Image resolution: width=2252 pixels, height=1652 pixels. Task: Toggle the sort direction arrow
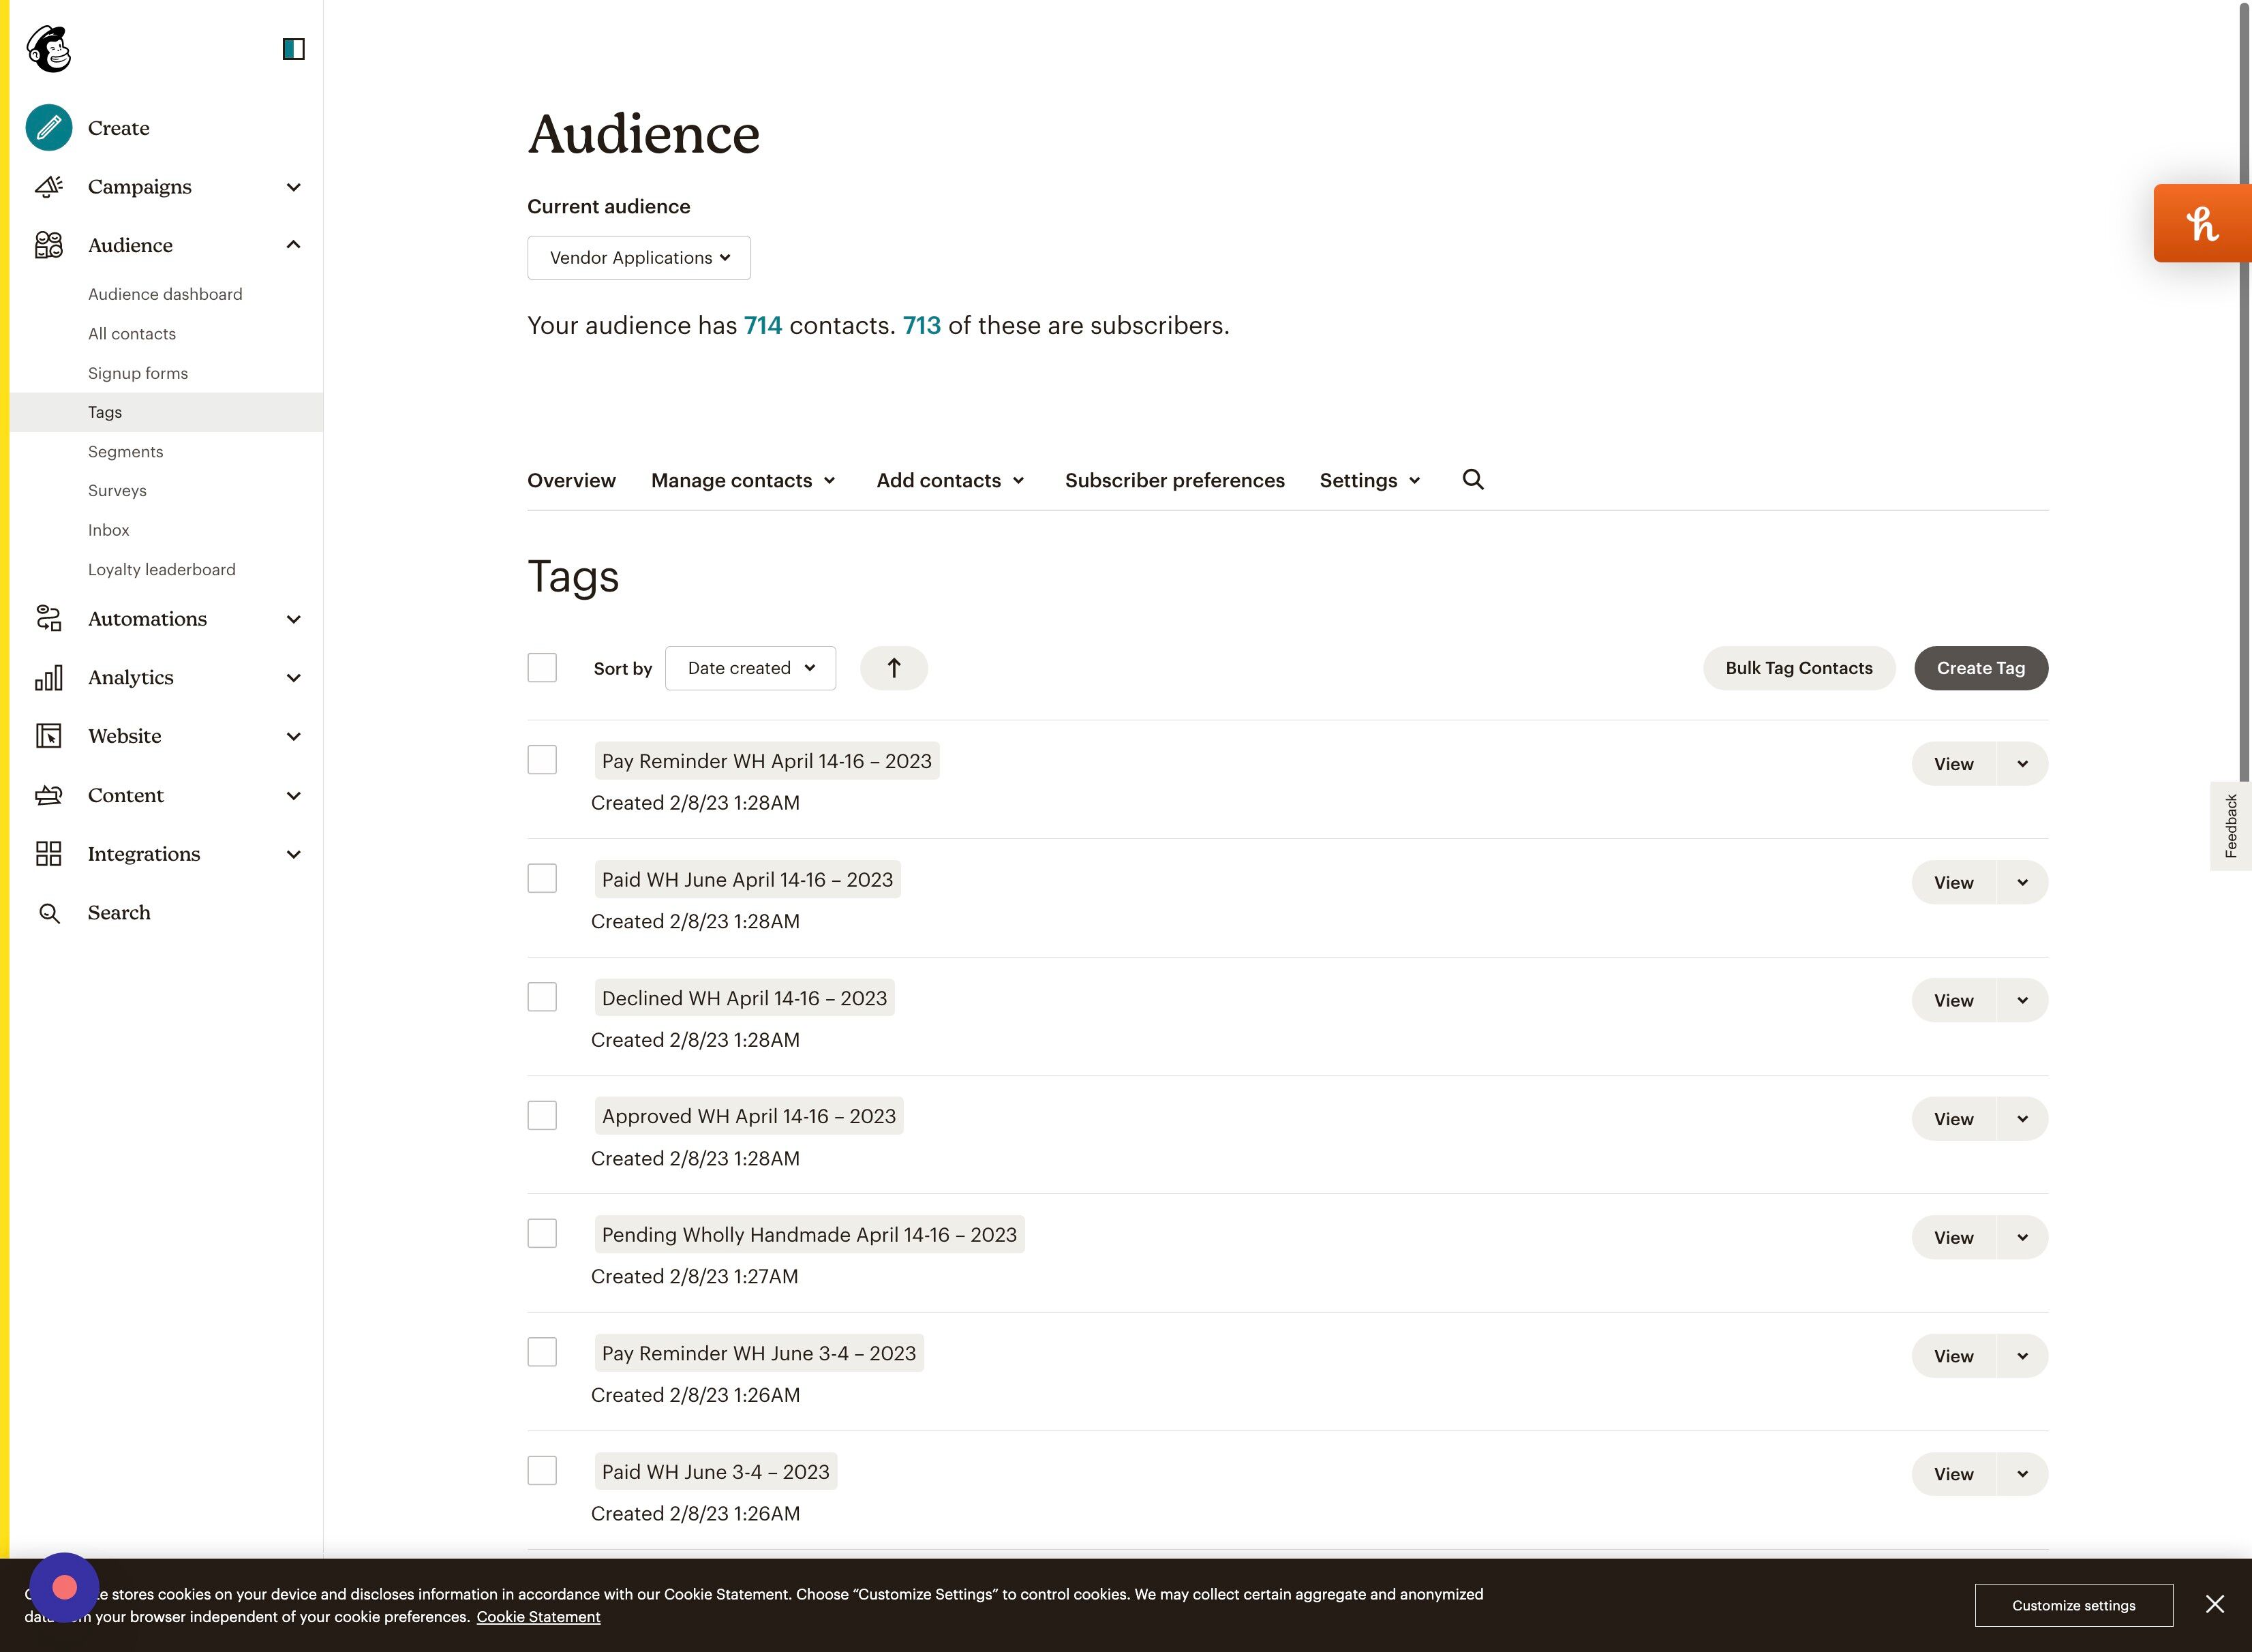[x=893, y=667]
